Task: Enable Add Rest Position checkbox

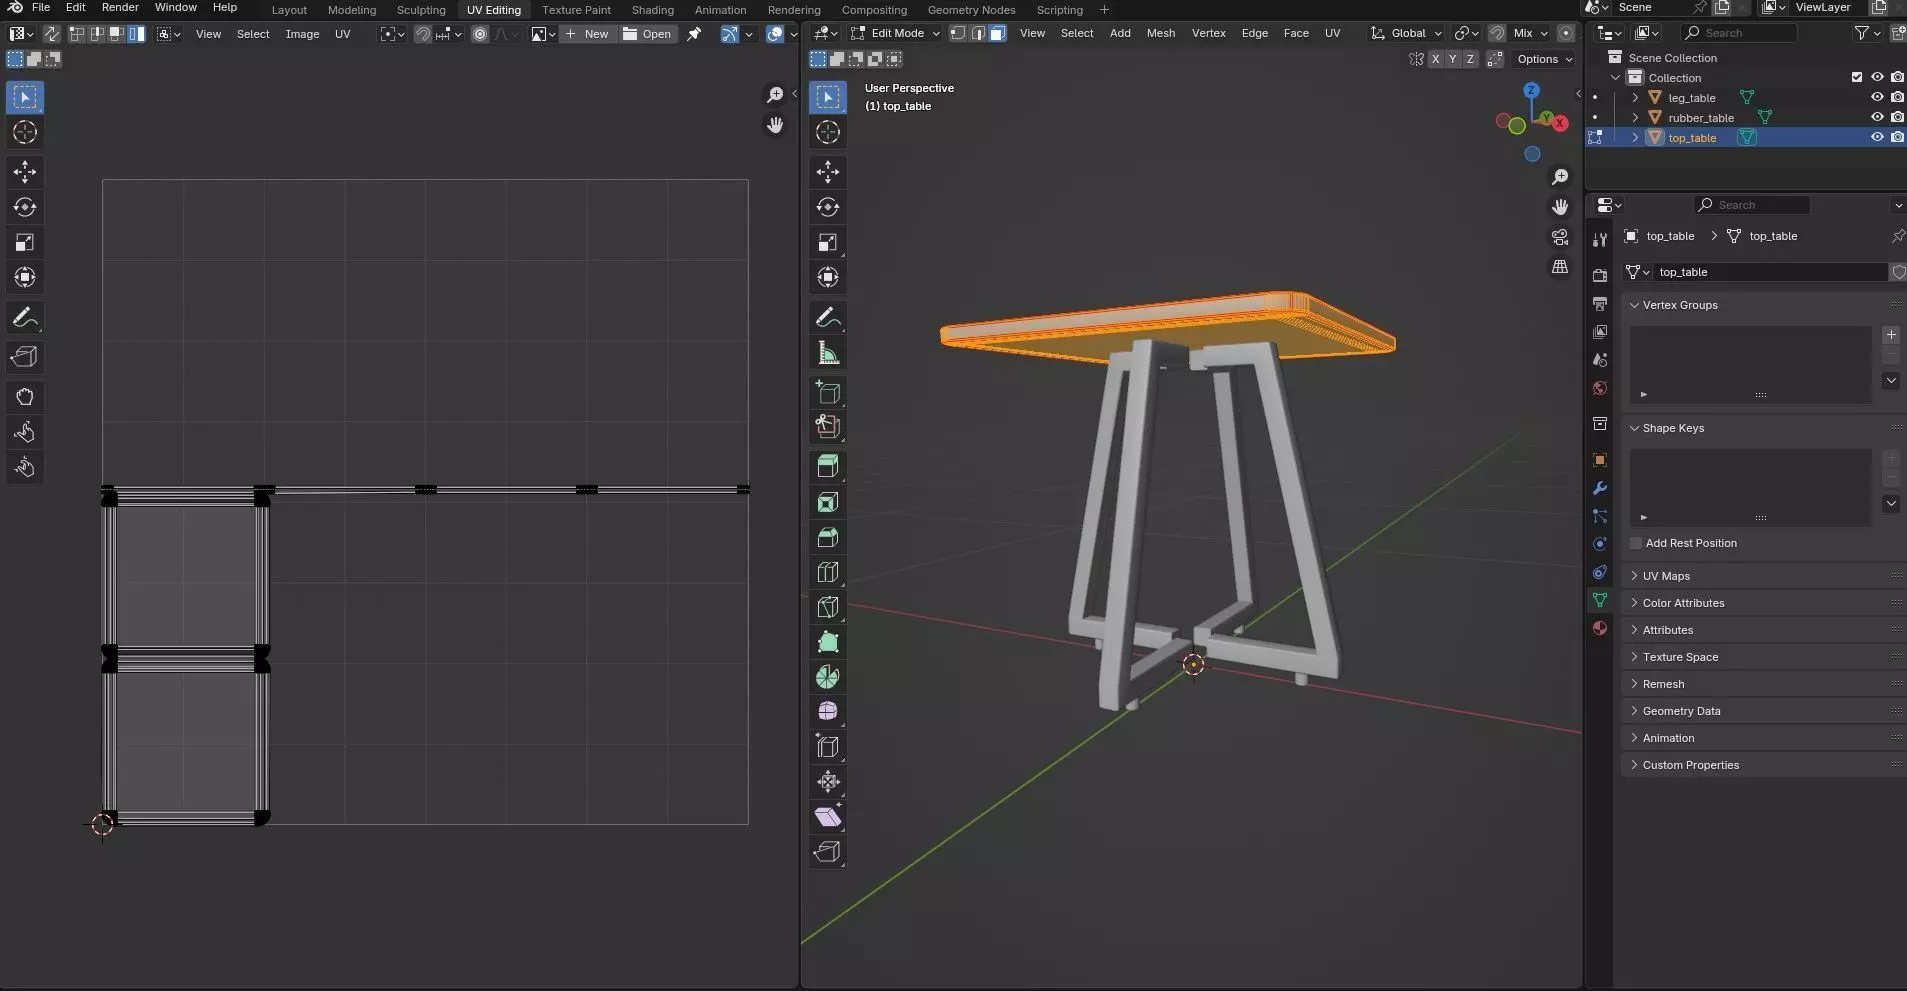Action: 1636,543
